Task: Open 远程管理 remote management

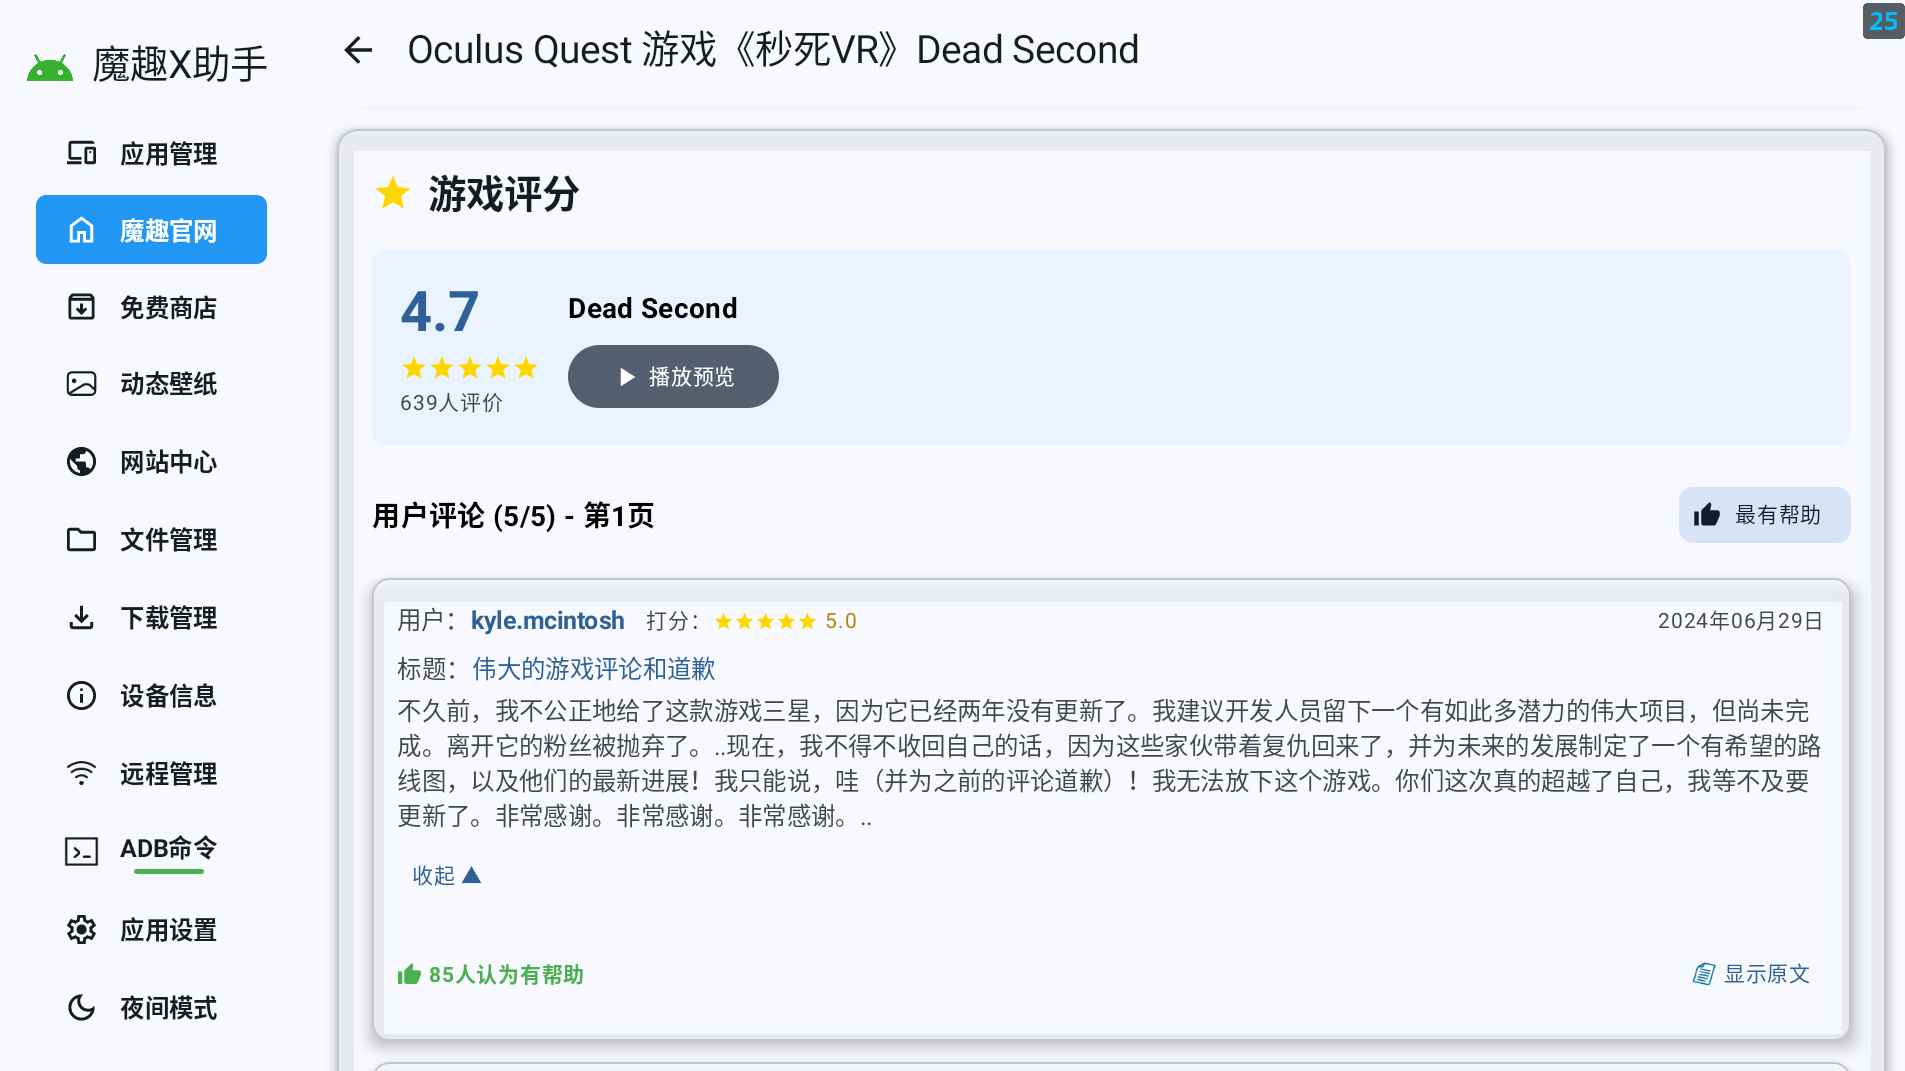Action: 151,774
